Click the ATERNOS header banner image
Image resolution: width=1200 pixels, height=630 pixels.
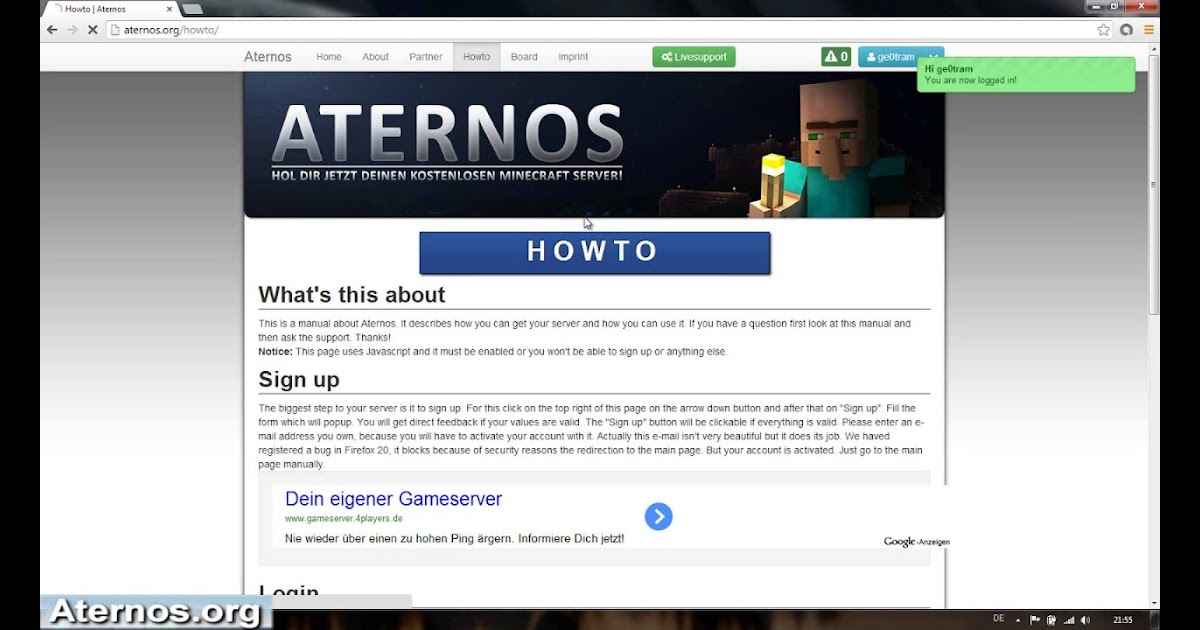594,145
